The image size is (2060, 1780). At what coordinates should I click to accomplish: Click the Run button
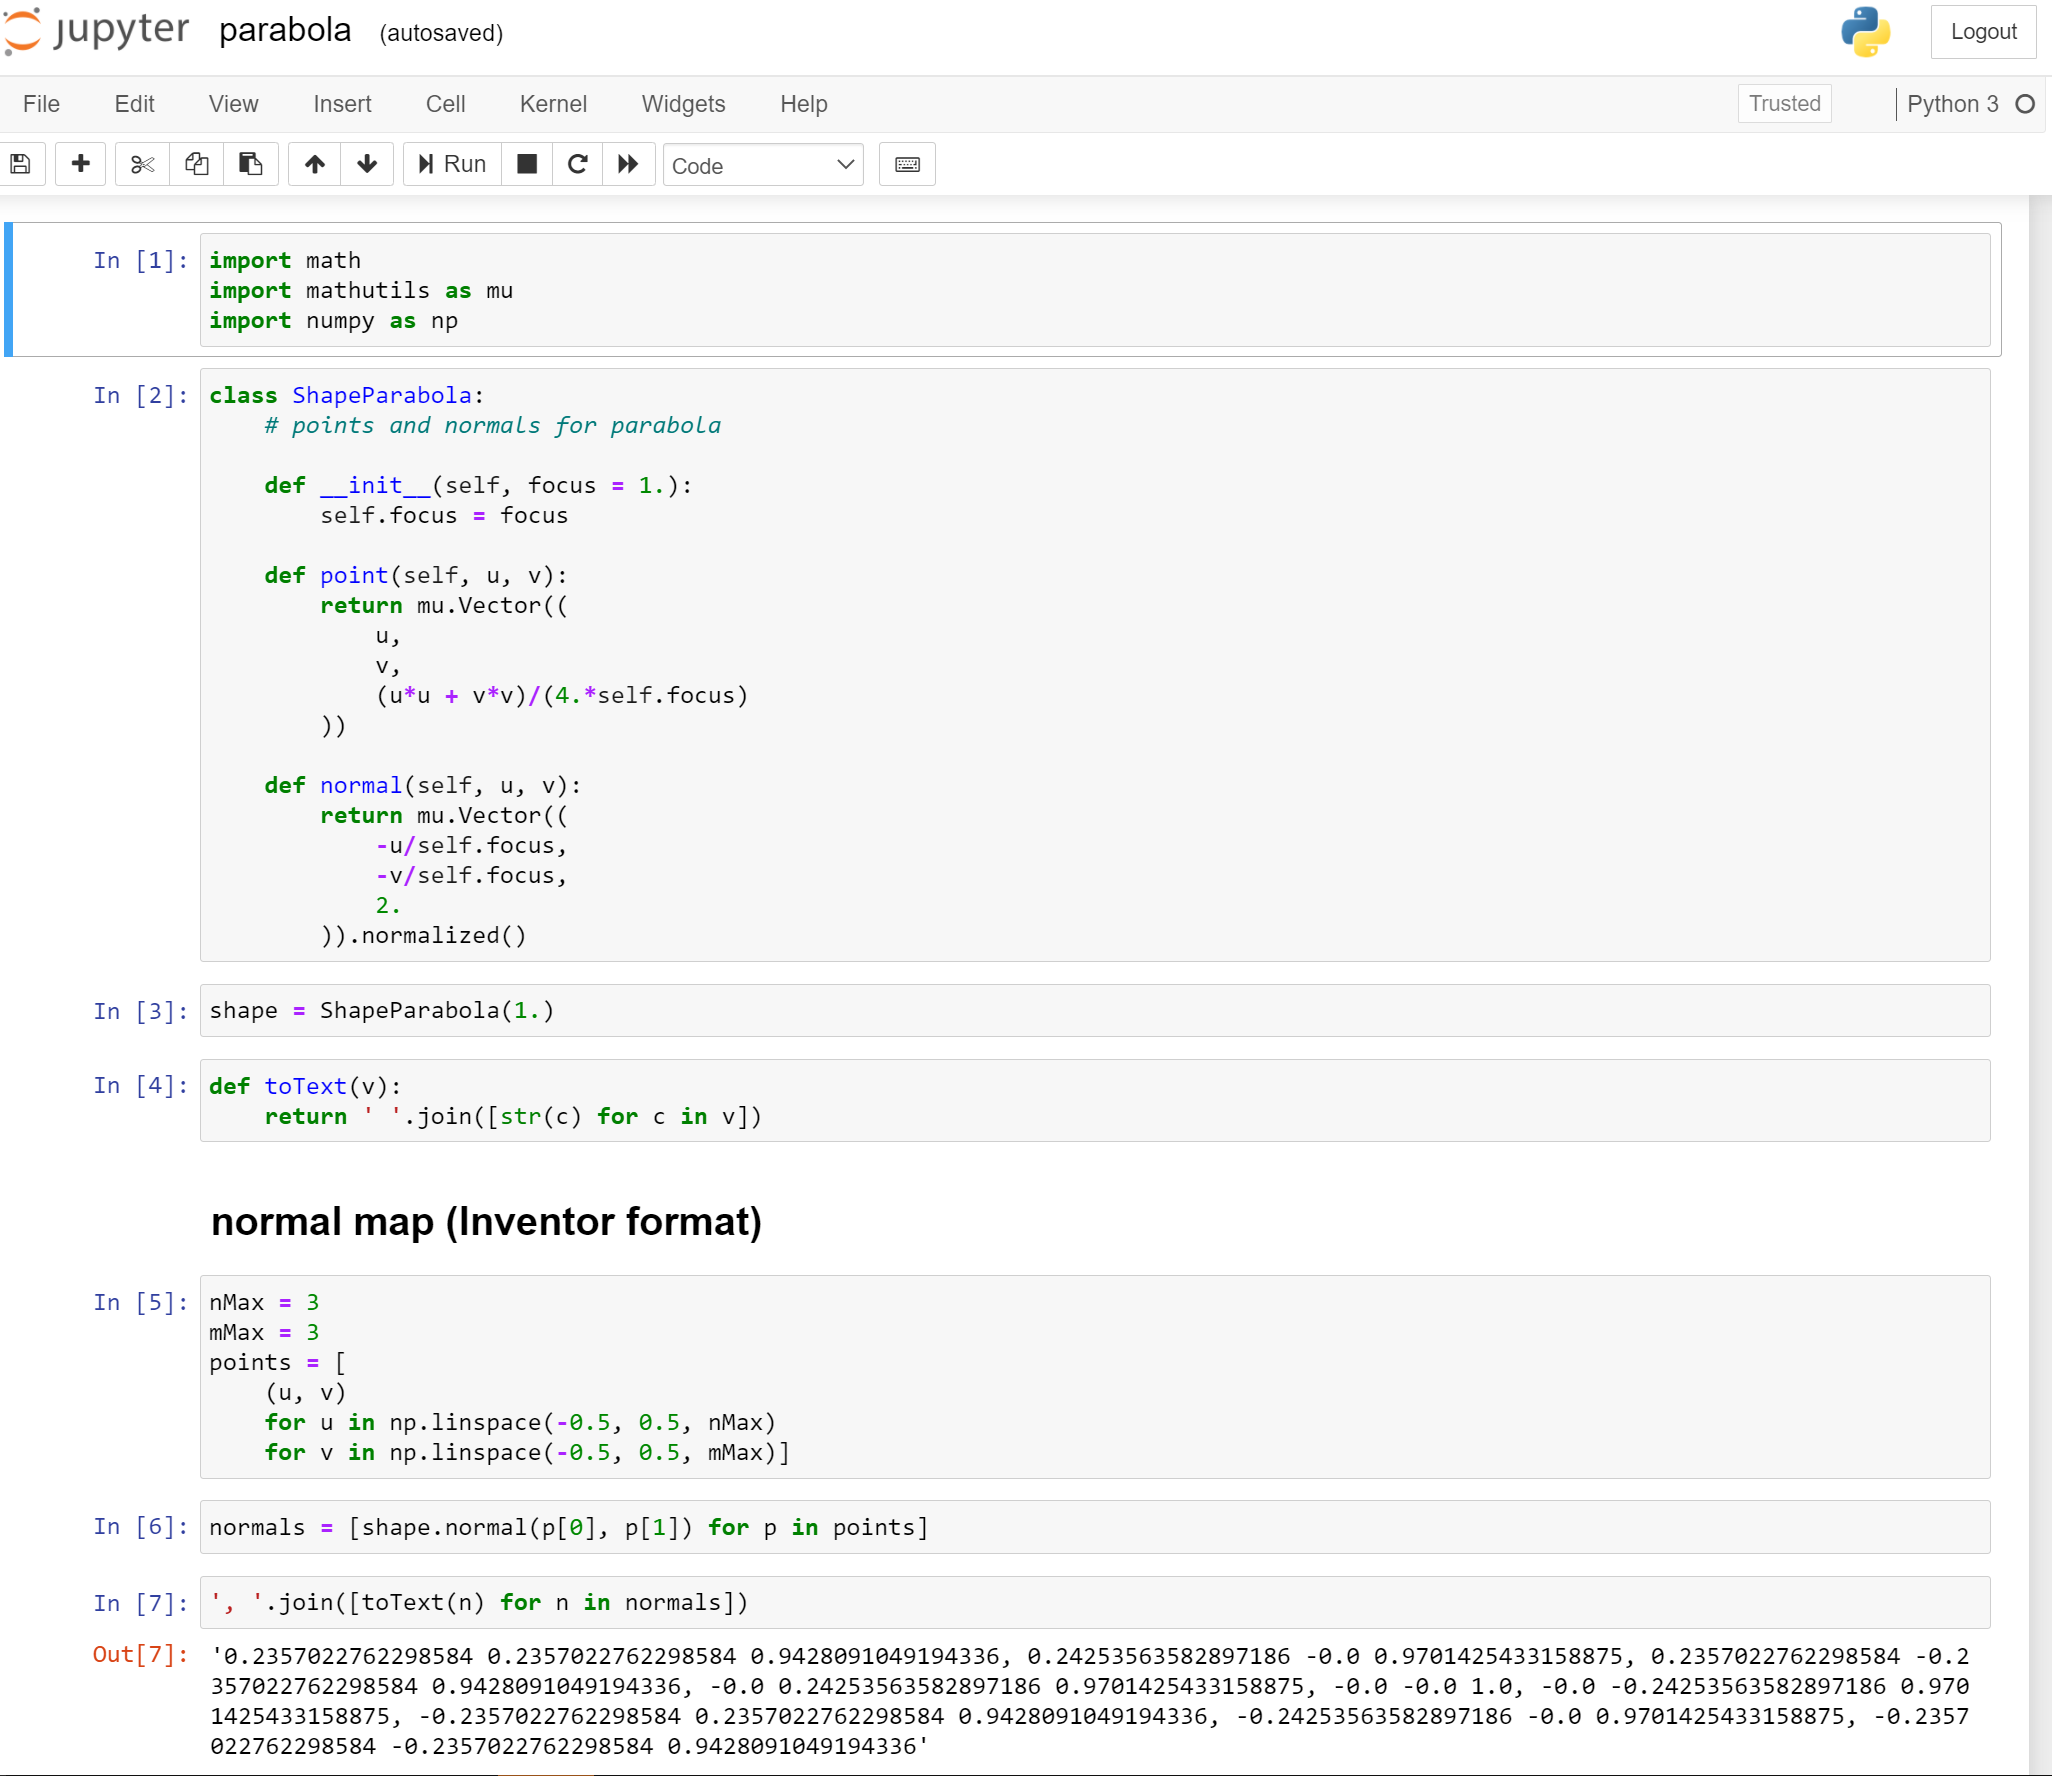(453, 165)
